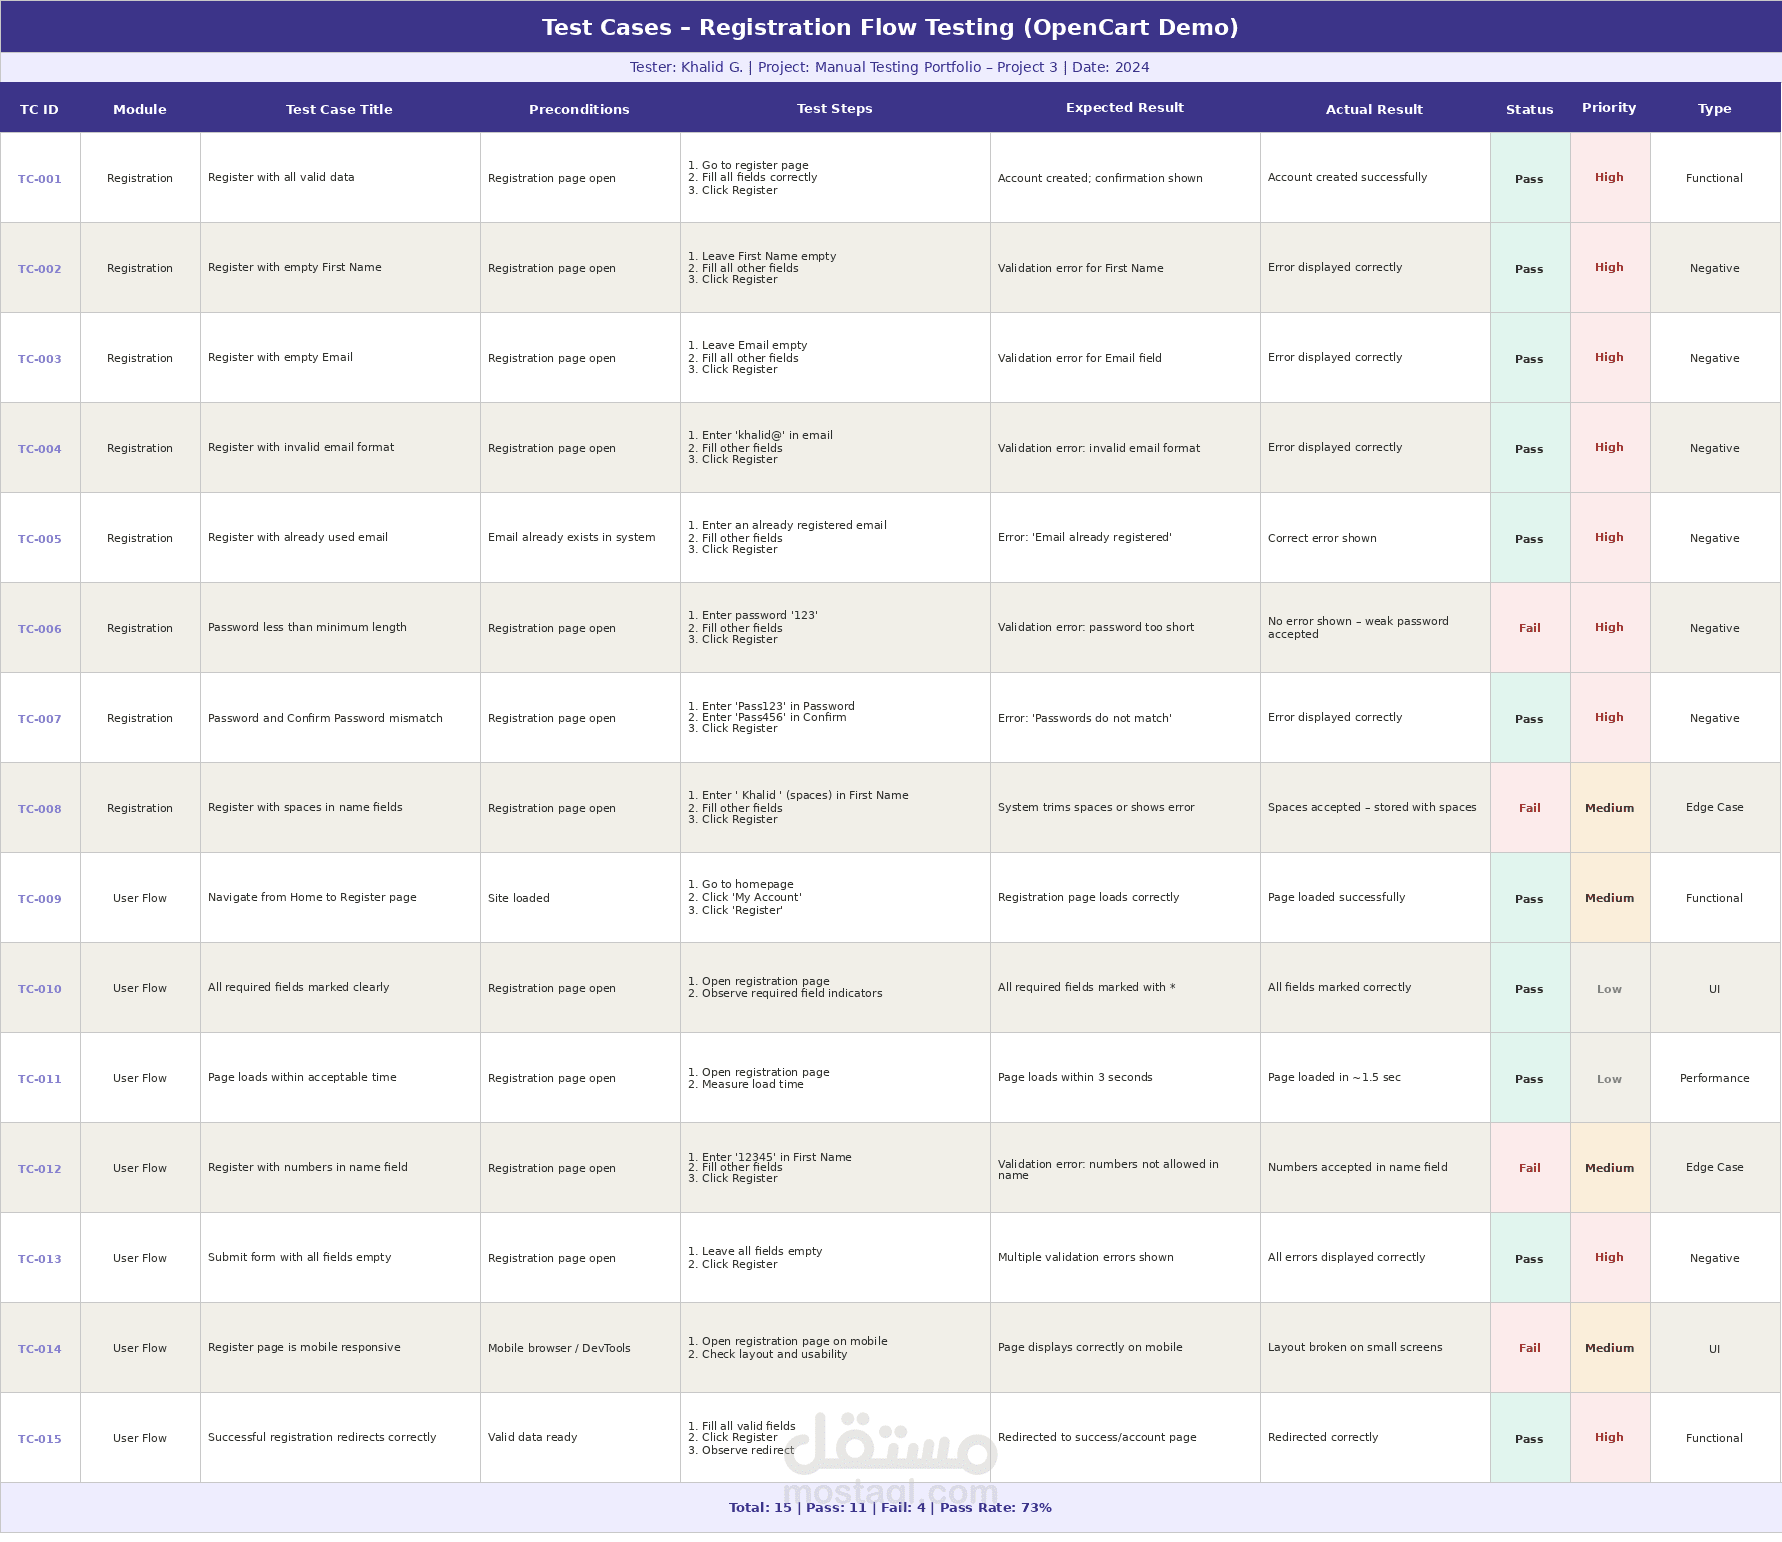Select the TC-004 test case ID
This screenshot has height=1542, width=1782.
coord(40,449)
